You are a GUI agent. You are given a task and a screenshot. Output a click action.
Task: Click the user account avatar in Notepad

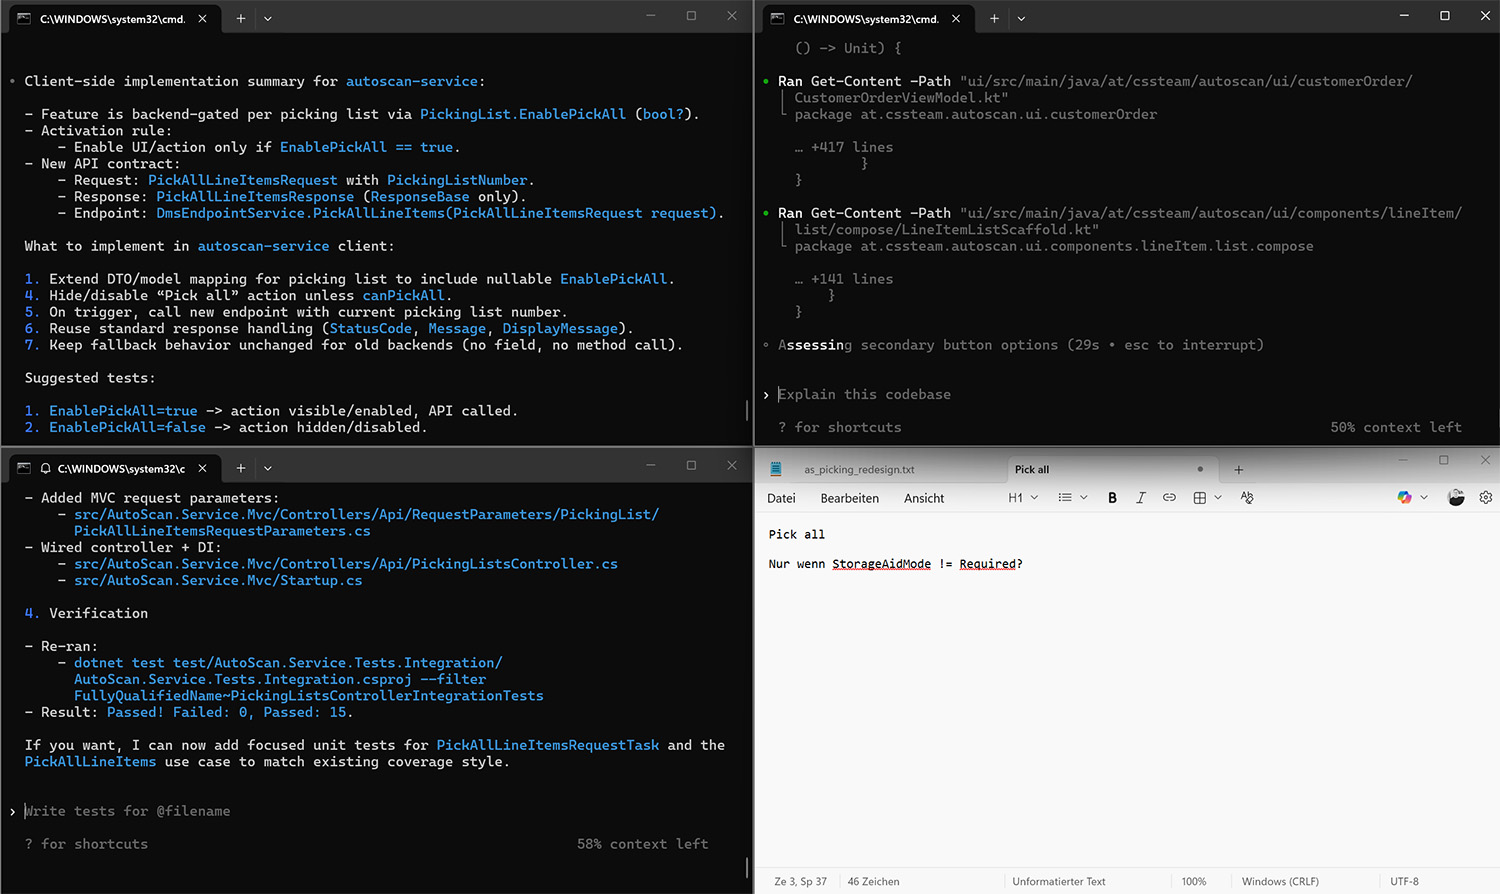point(1456,498)
